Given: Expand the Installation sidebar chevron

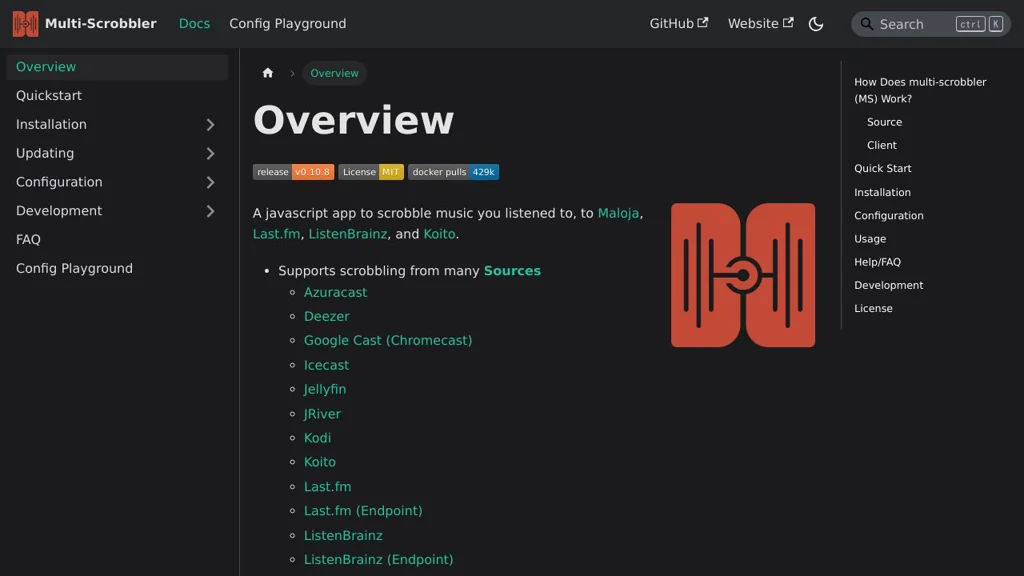Looking at the screenshot, I should click(x=210, y=125).
